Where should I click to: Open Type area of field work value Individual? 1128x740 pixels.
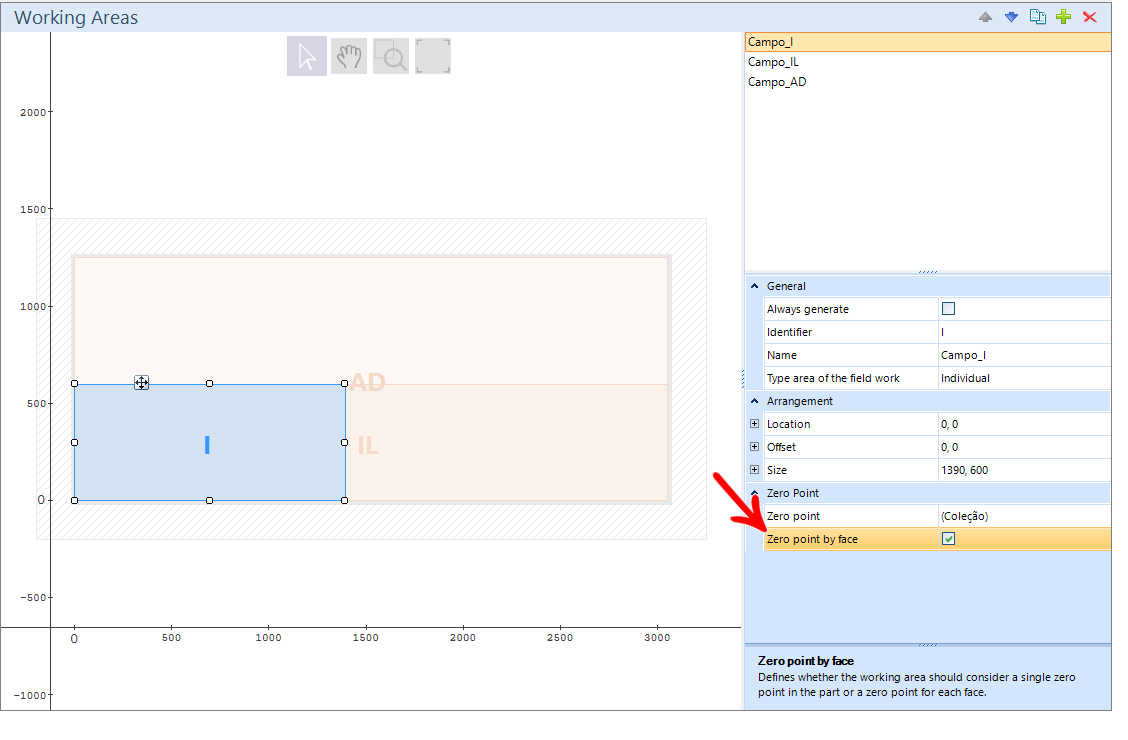click(1024, 378)
